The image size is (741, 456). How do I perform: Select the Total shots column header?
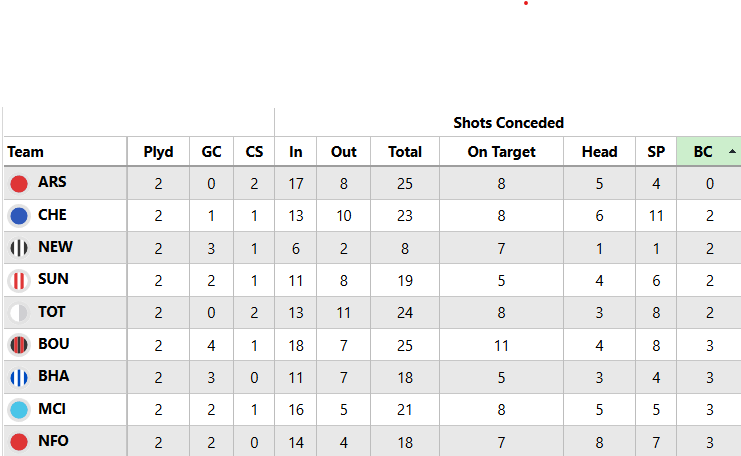pyautogui.click(x=405, y=152)
